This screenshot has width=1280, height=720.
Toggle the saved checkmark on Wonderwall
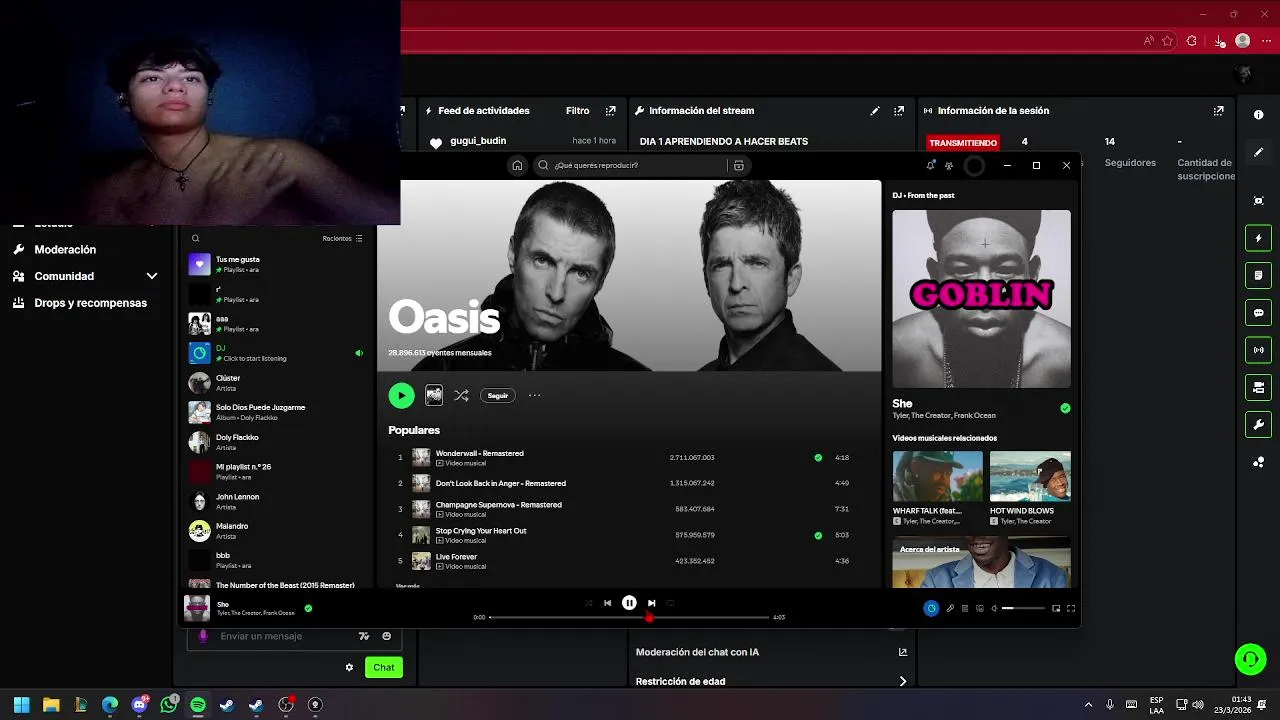click(x=818, y=458)
